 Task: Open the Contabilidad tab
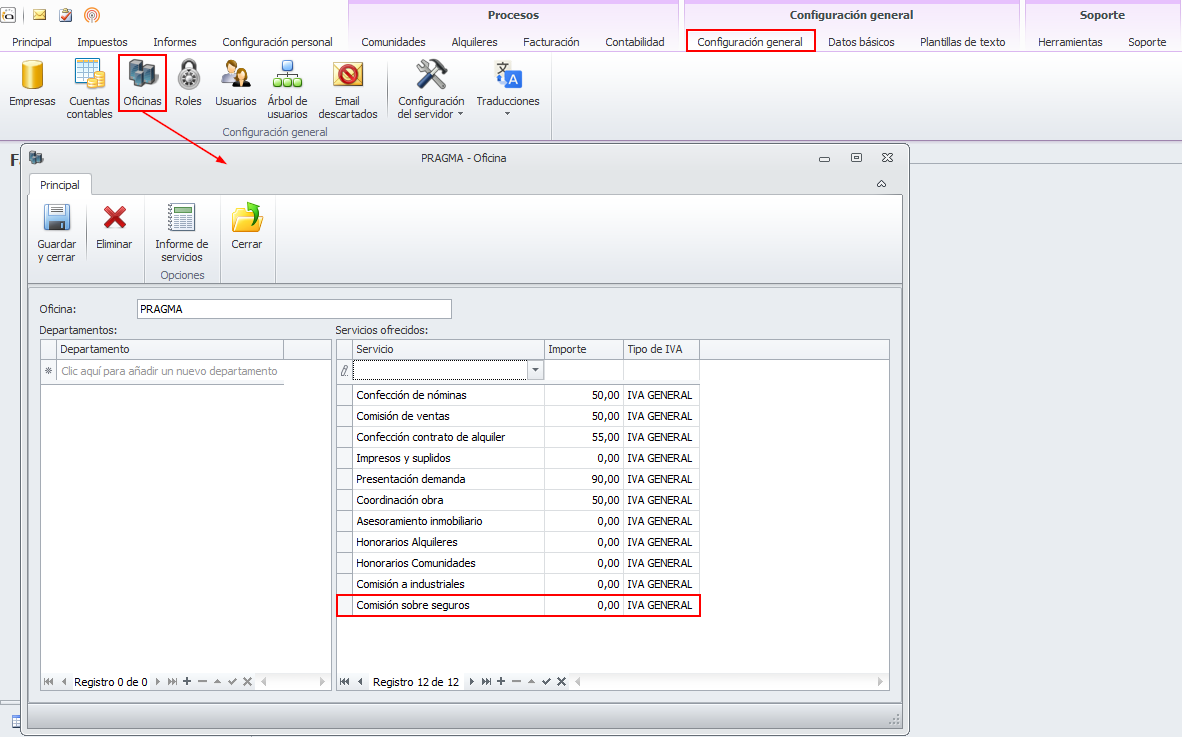635,42
